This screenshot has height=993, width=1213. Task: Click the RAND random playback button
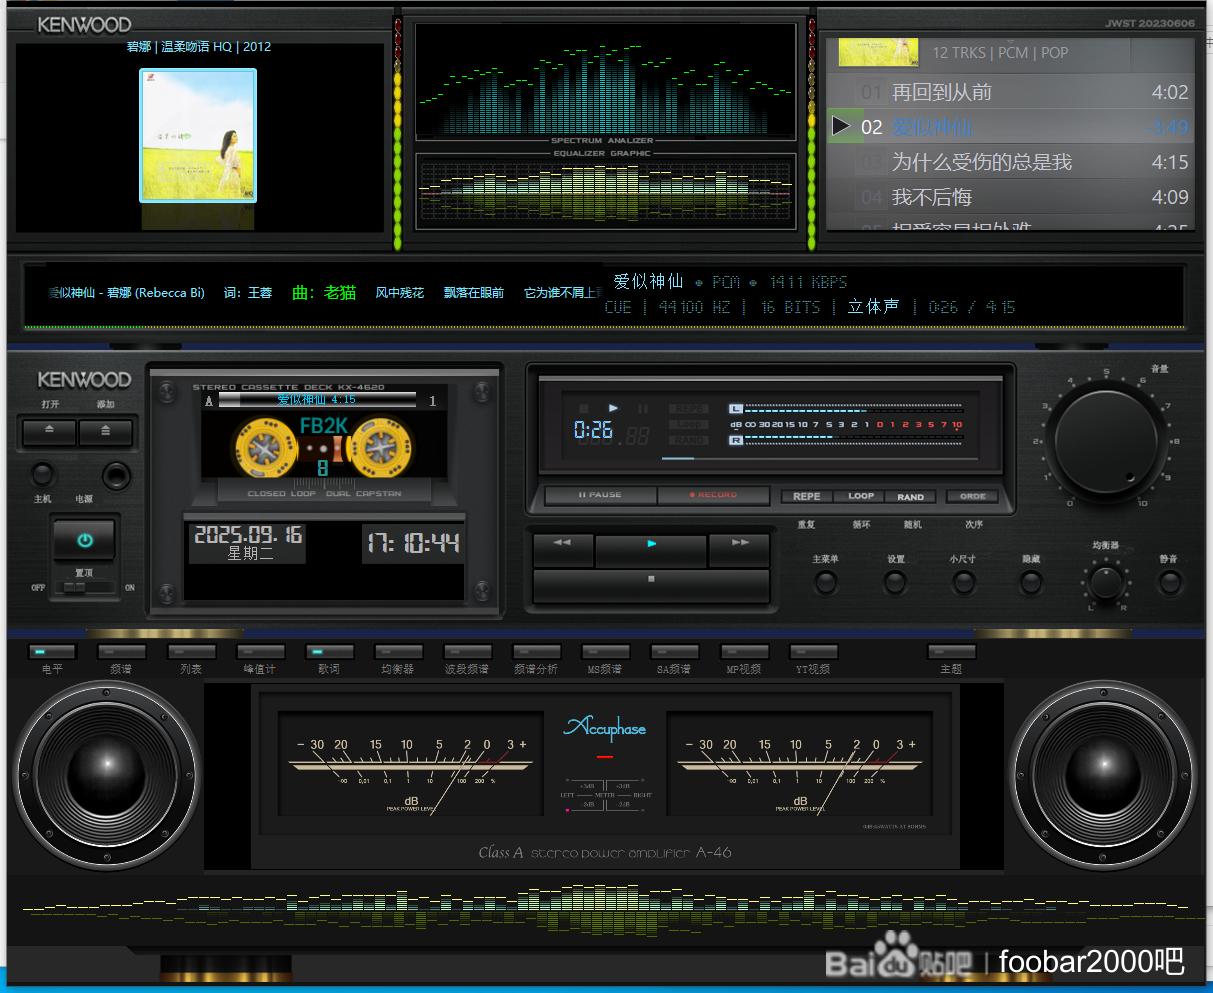[x=910, y=497]
